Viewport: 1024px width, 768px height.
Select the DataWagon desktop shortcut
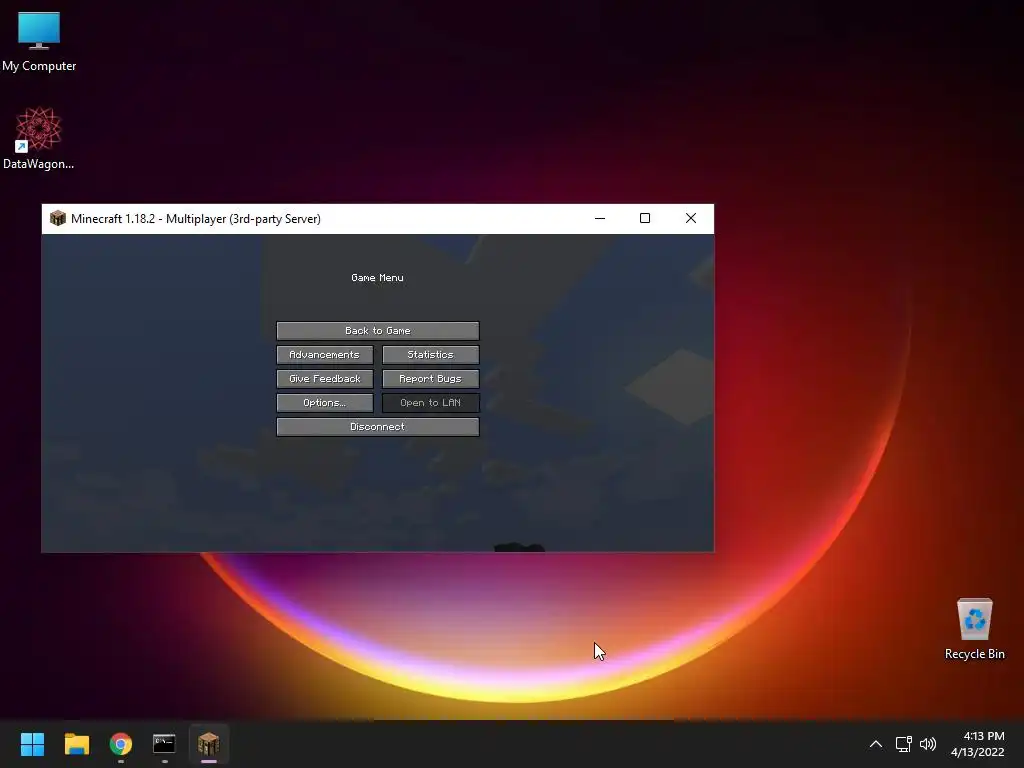[39, 138]
